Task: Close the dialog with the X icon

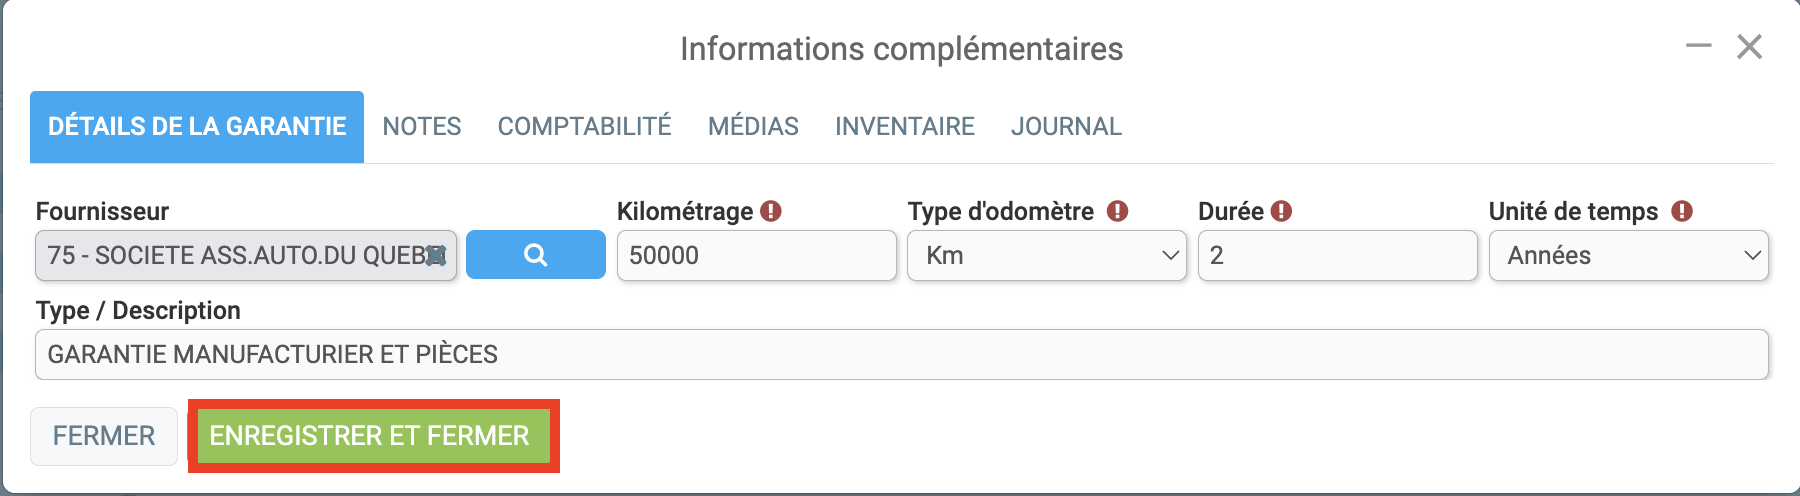Action: point(1749,46)
